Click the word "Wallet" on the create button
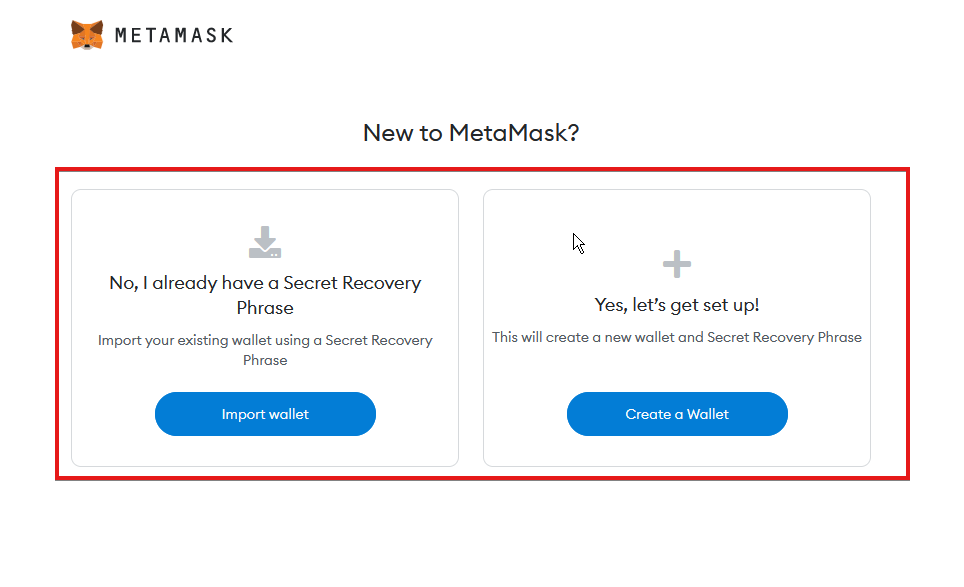Viewport: 964px width, 587px height. [x=708, y=414]
